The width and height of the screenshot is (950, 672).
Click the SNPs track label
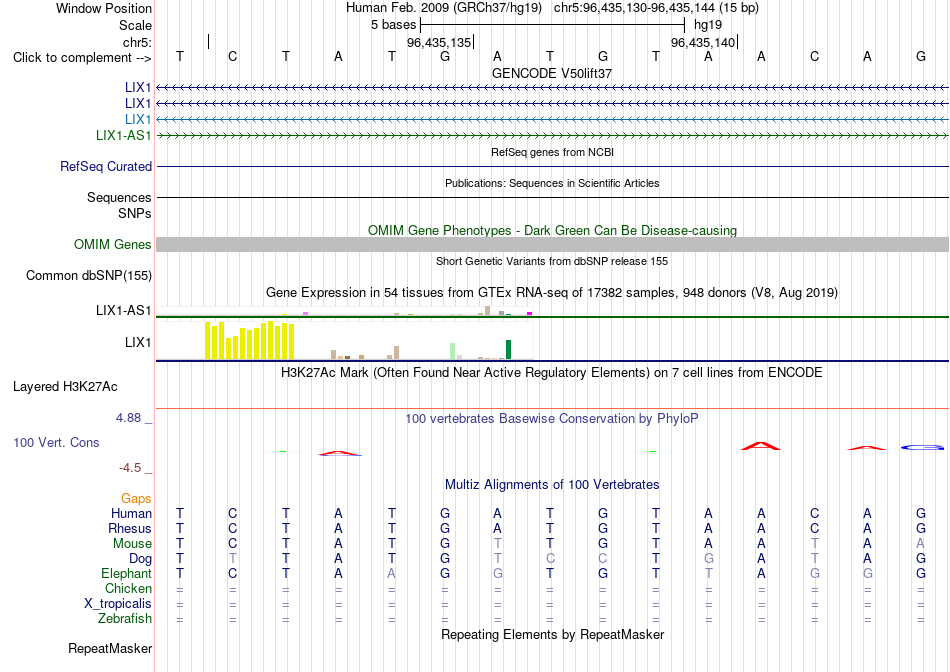pyautogui.click(x=135, y=213)
